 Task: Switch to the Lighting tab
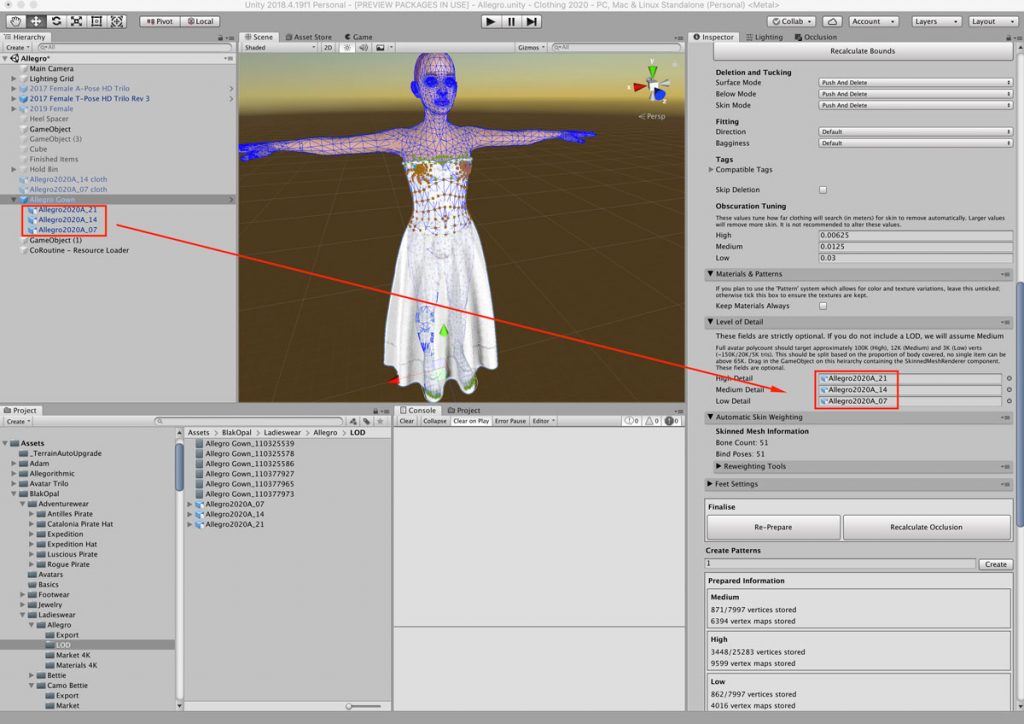point(764,37)
